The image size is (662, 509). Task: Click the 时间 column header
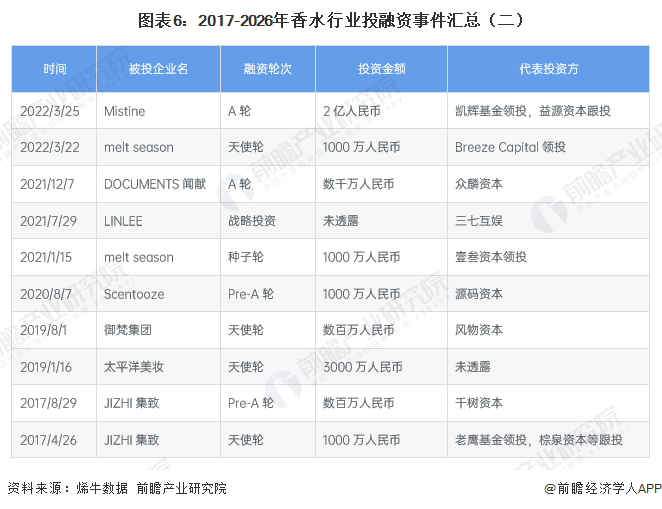[55, 68]
